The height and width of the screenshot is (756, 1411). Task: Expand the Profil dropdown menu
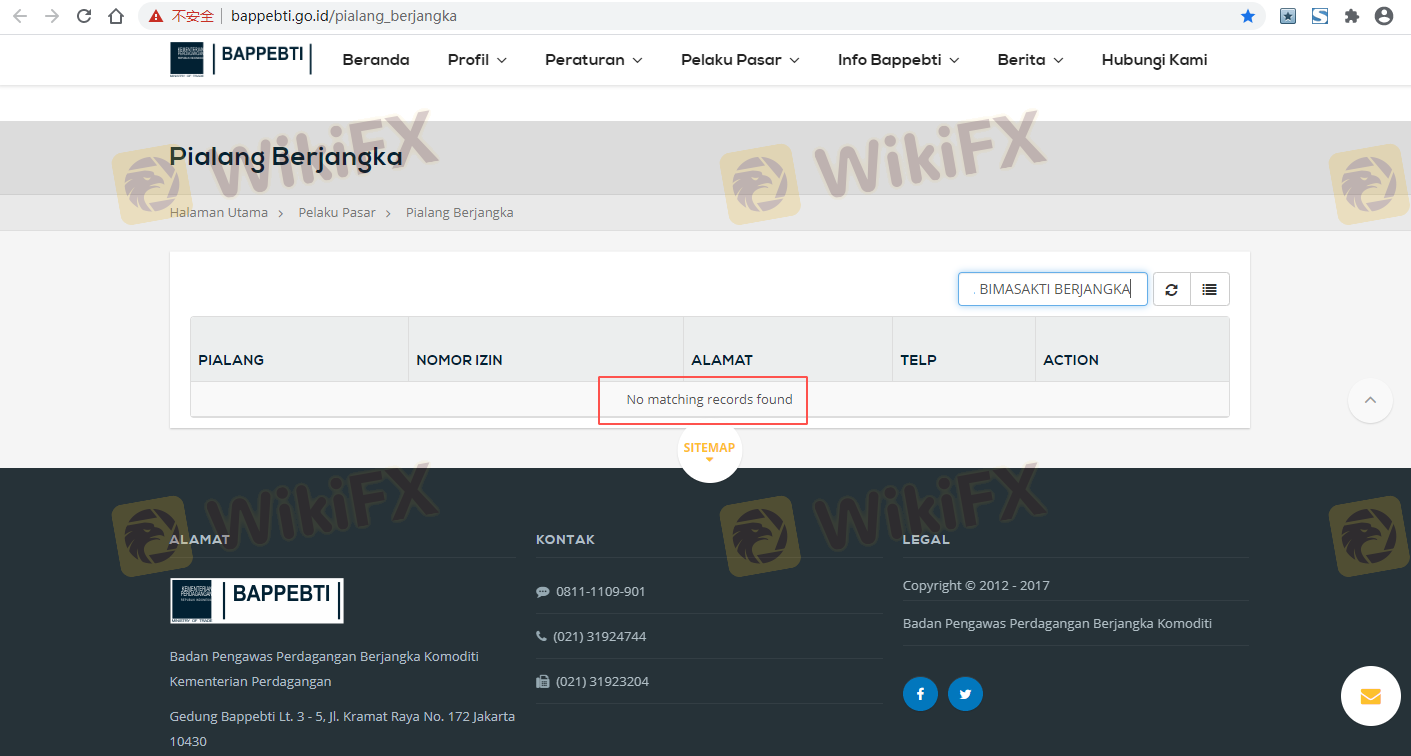point(477,60)
